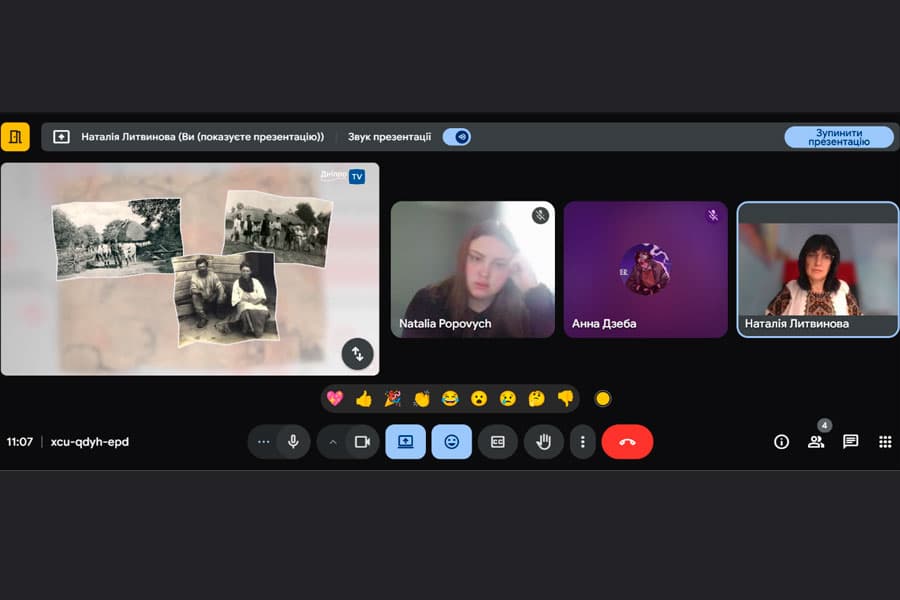The width and height of the screenshot is (900, 600).
Task: Open the activities grid icon
Action: click(x=885, y=442)
